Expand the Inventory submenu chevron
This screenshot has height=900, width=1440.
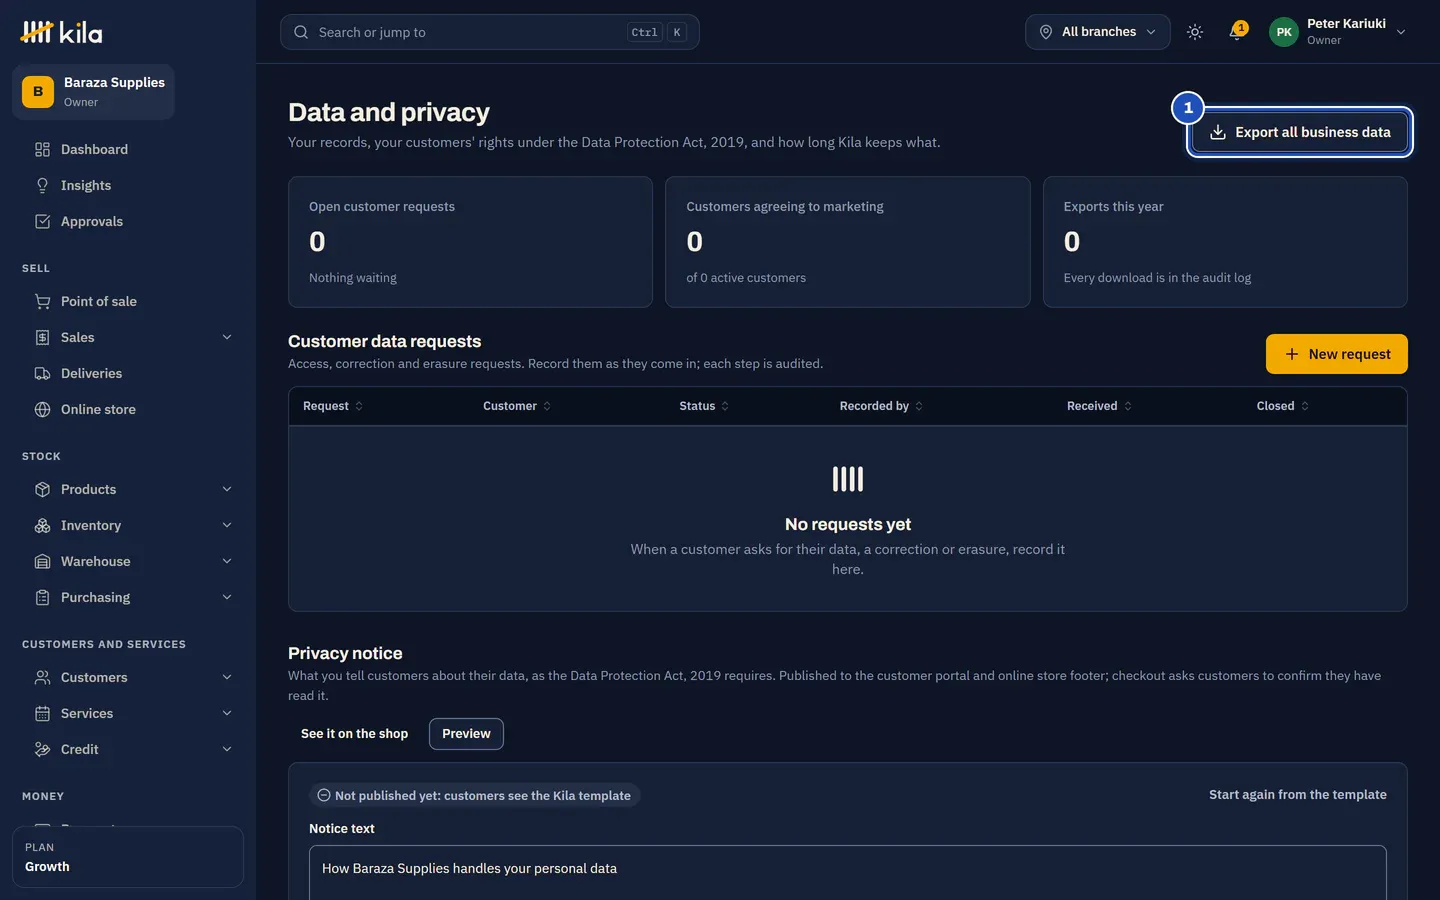[x=227, y=525]
